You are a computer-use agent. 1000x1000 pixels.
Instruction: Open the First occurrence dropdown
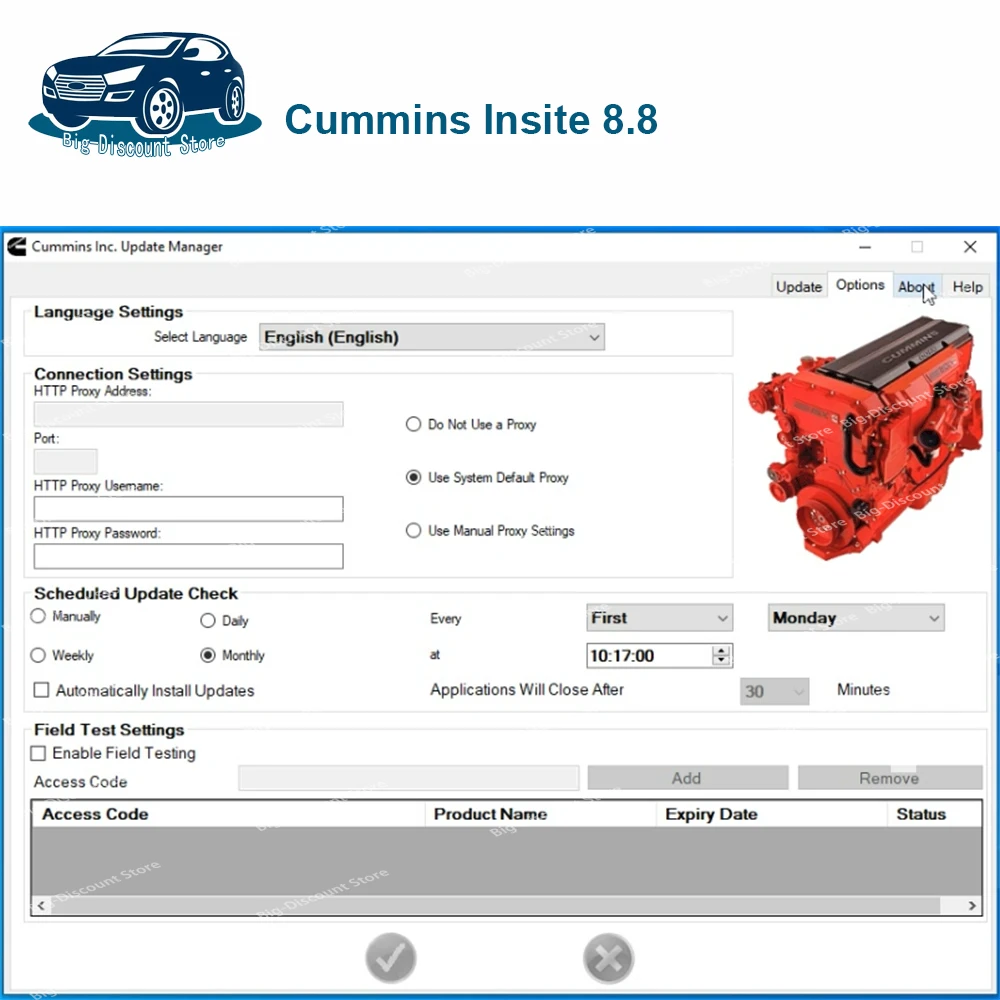click(x=659, y=617)
